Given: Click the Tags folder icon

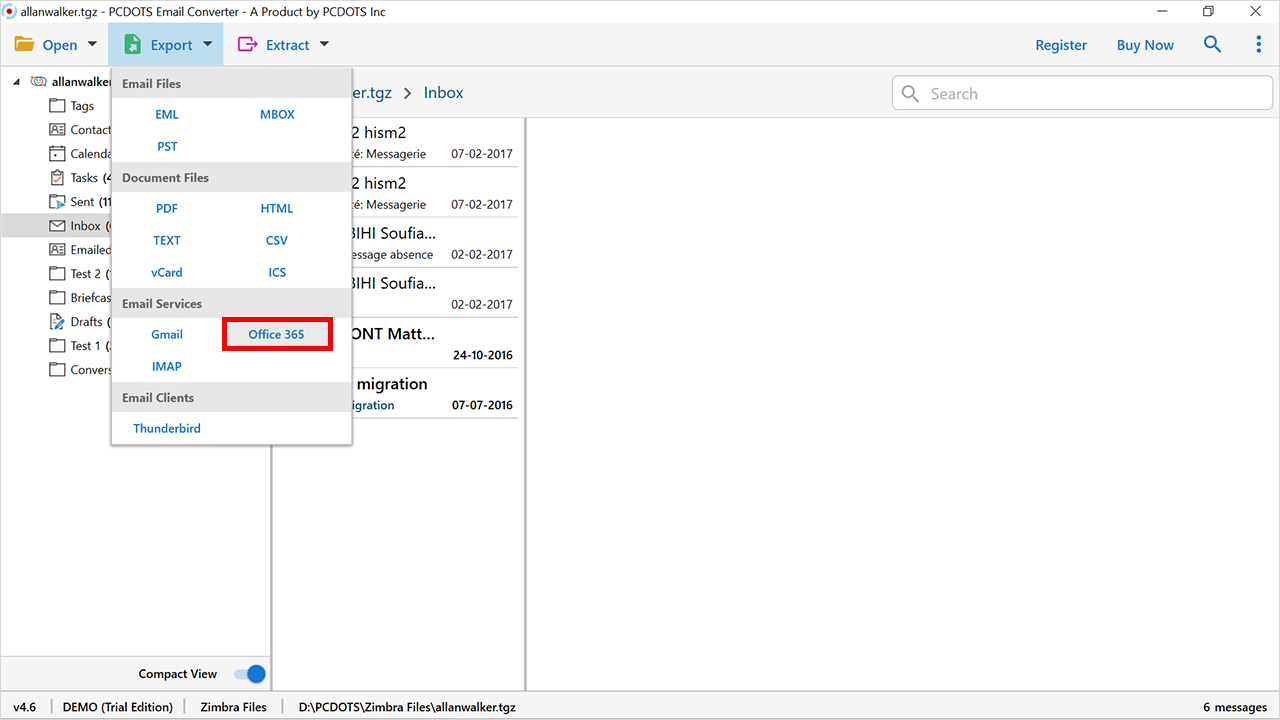Looking at the screenshot, I should click(57, 105).
